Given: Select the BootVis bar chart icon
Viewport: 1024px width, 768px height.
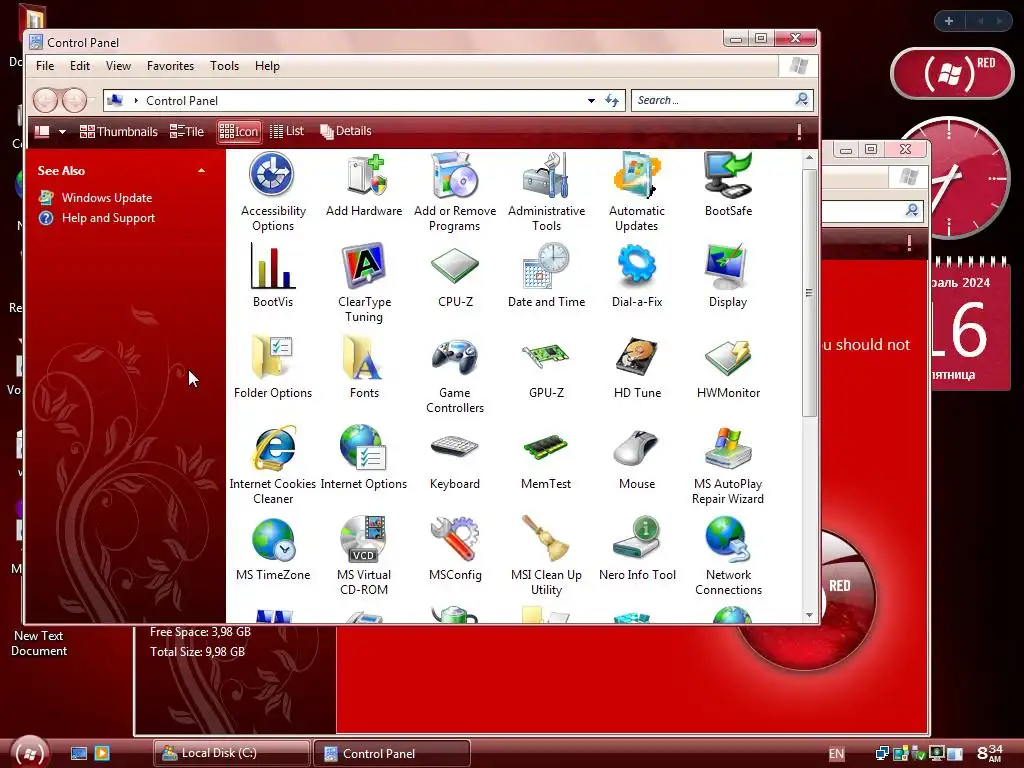Looking at the screenshot, I should (x=272, y=266).
